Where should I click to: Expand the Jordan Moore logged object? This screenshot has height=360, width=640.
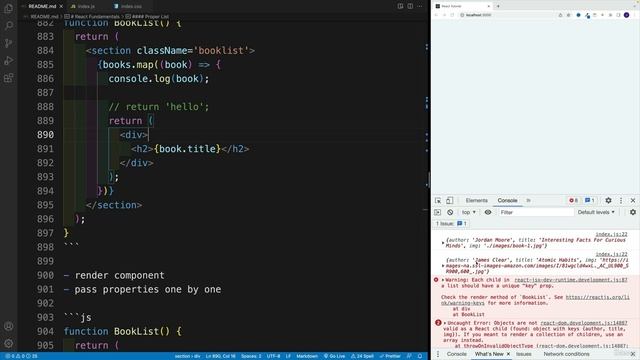pos(443,243)
